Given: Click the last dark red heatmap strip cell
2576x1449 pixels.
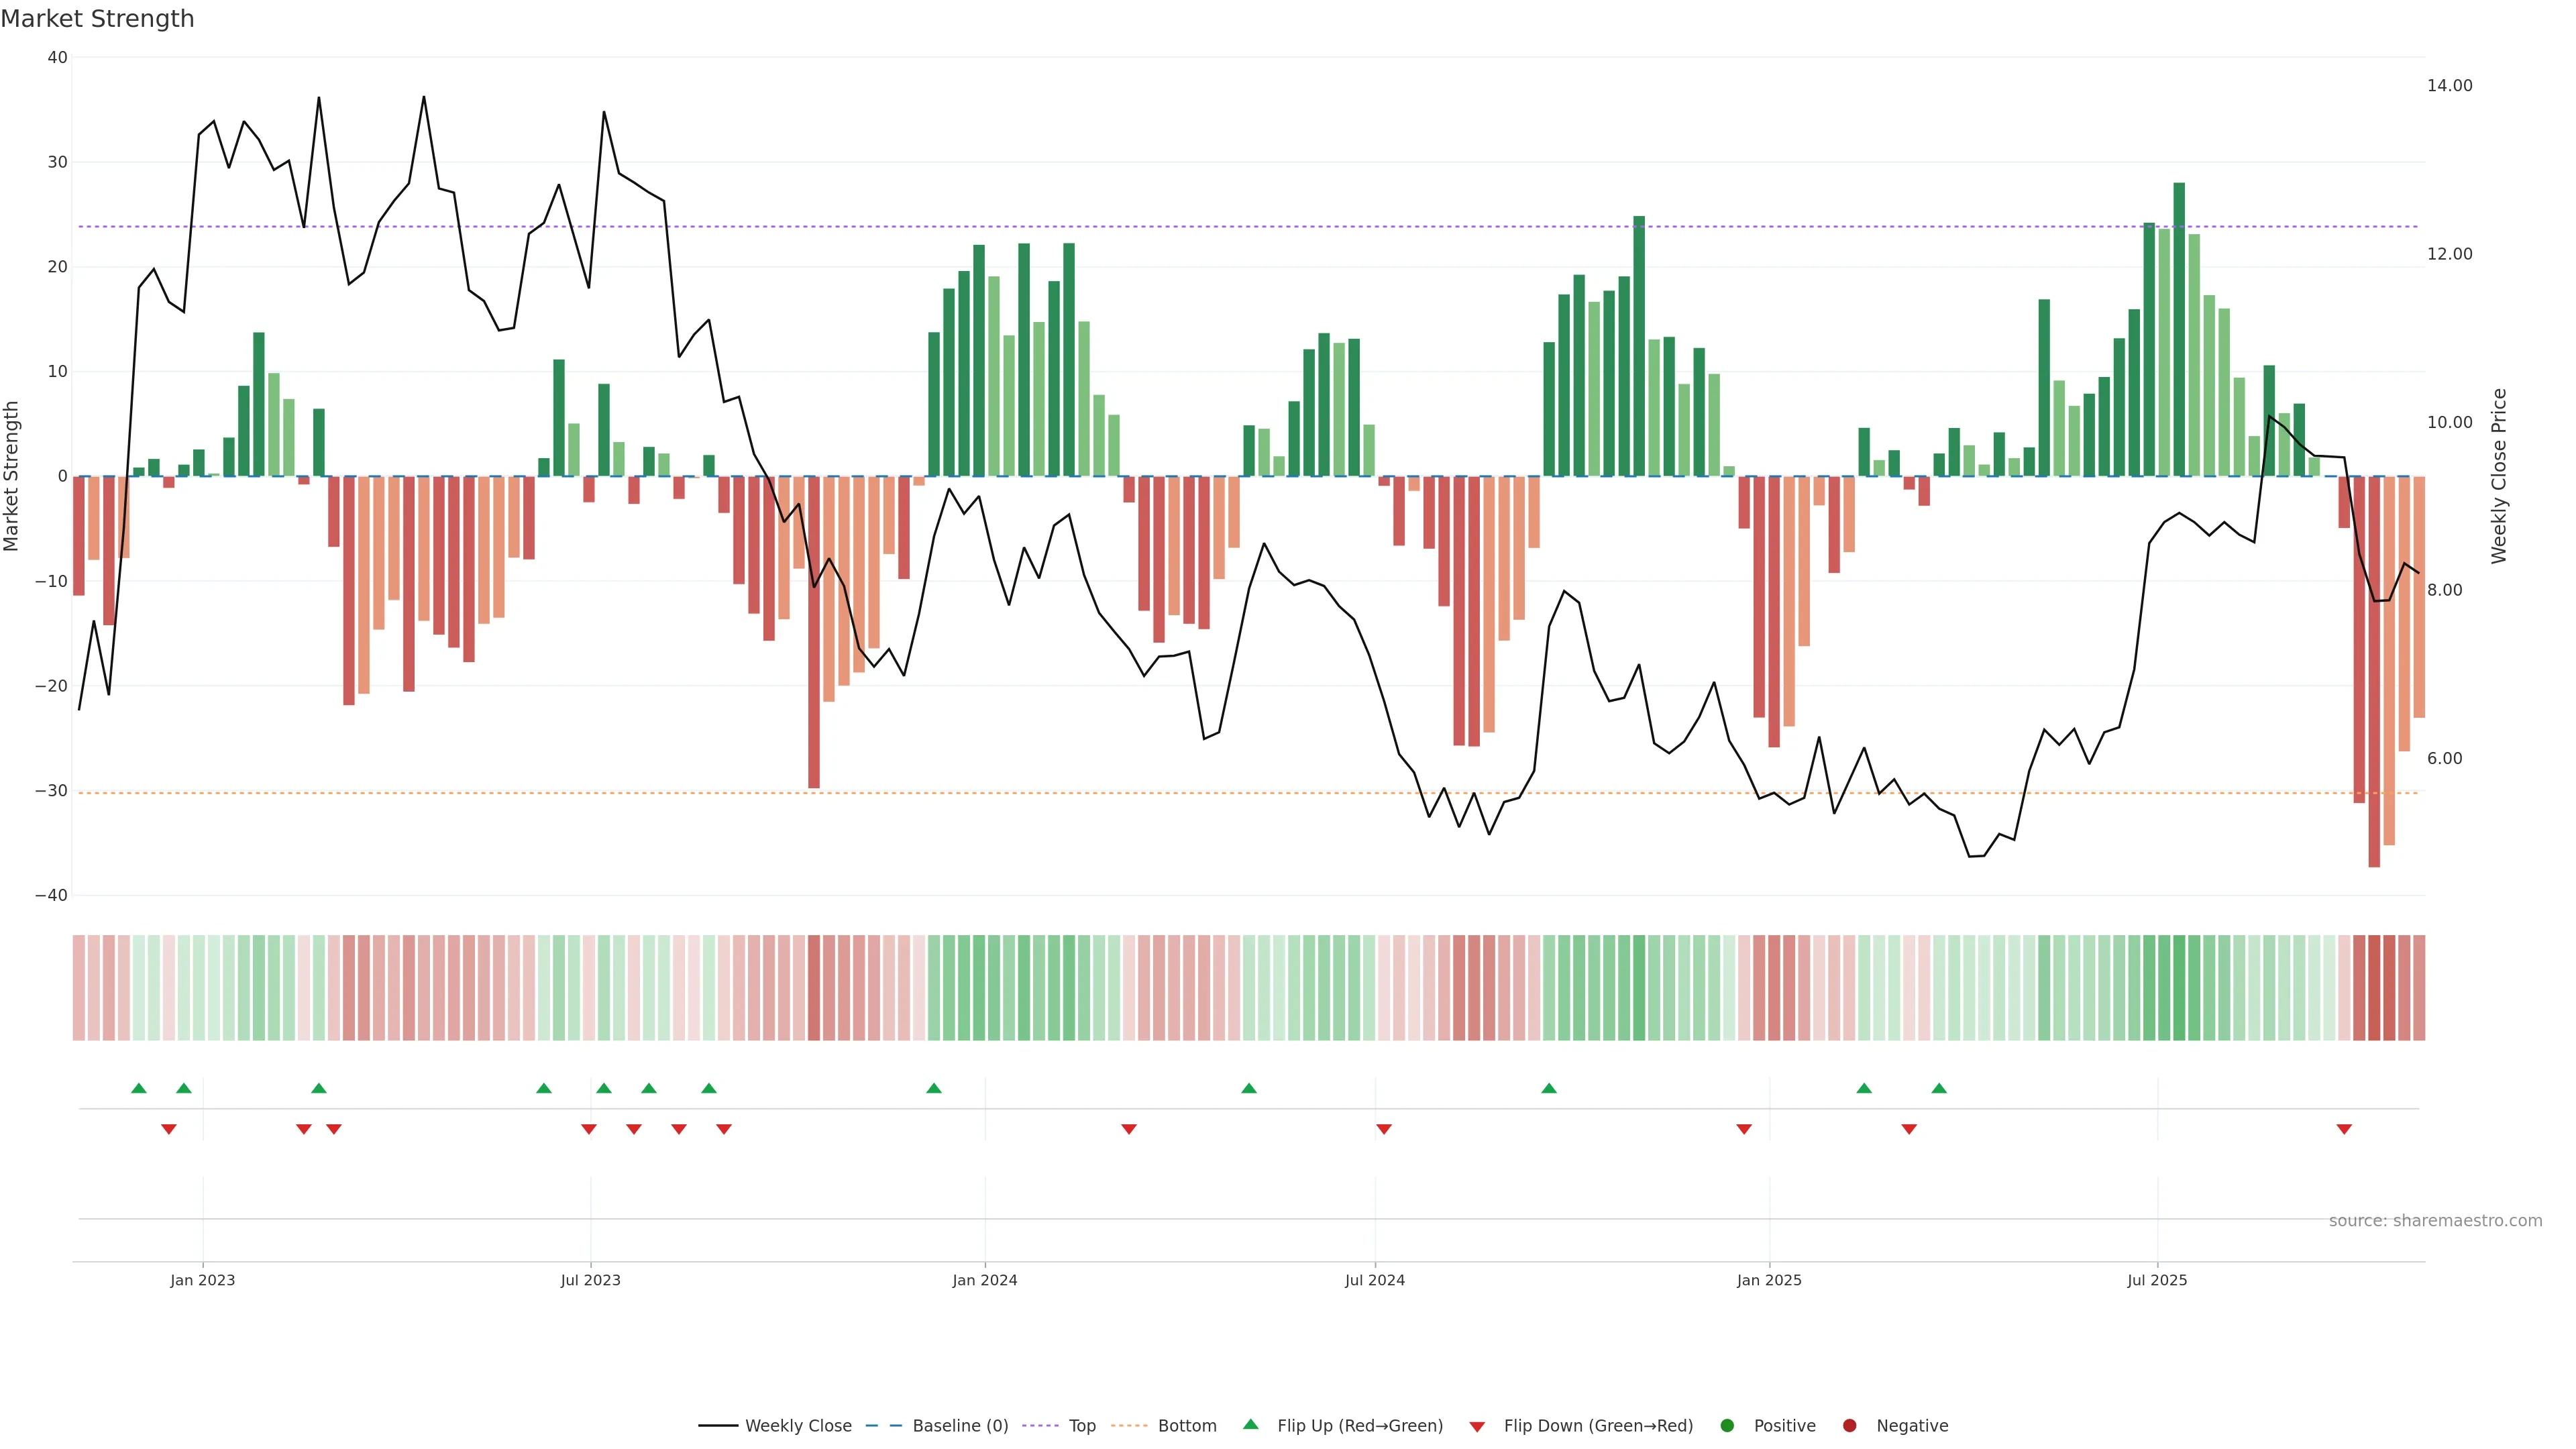Looking at the screenshot, I should [2419, 988].
